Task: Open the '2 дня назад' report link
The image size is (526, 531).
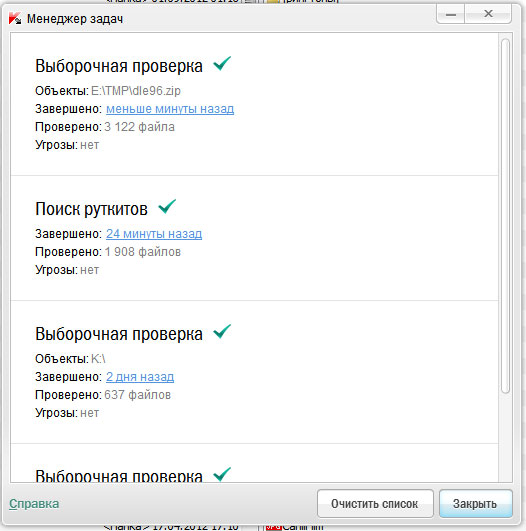Action: 140,377
